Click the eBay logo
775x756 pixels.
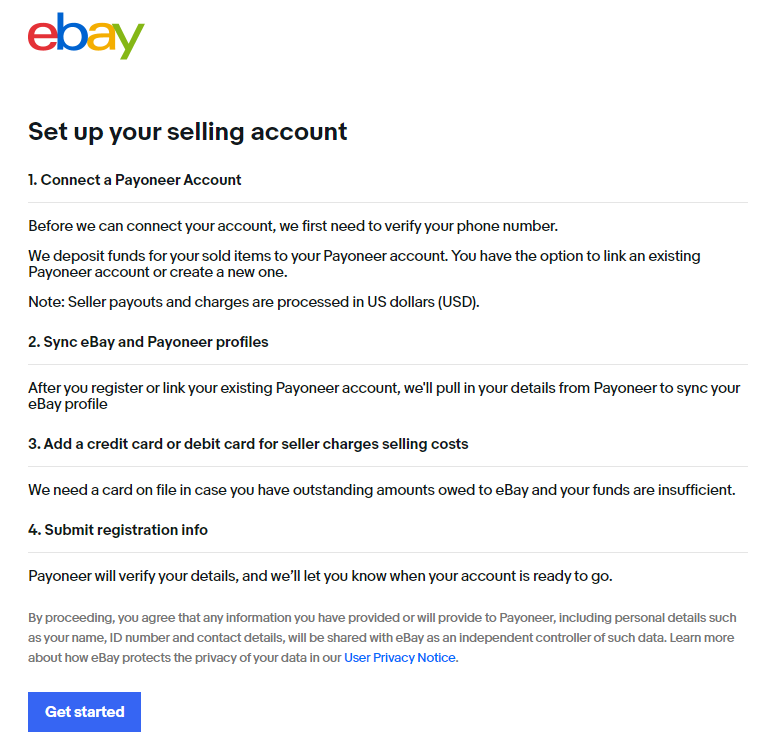click(86, 36)
